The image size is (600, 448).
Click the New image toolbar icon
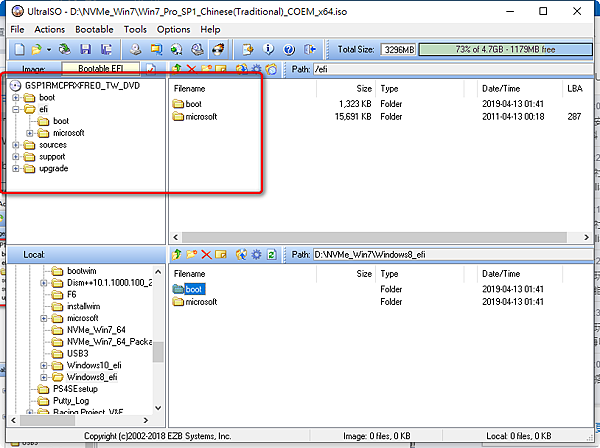pyautogui.click(x=20, y=49)
